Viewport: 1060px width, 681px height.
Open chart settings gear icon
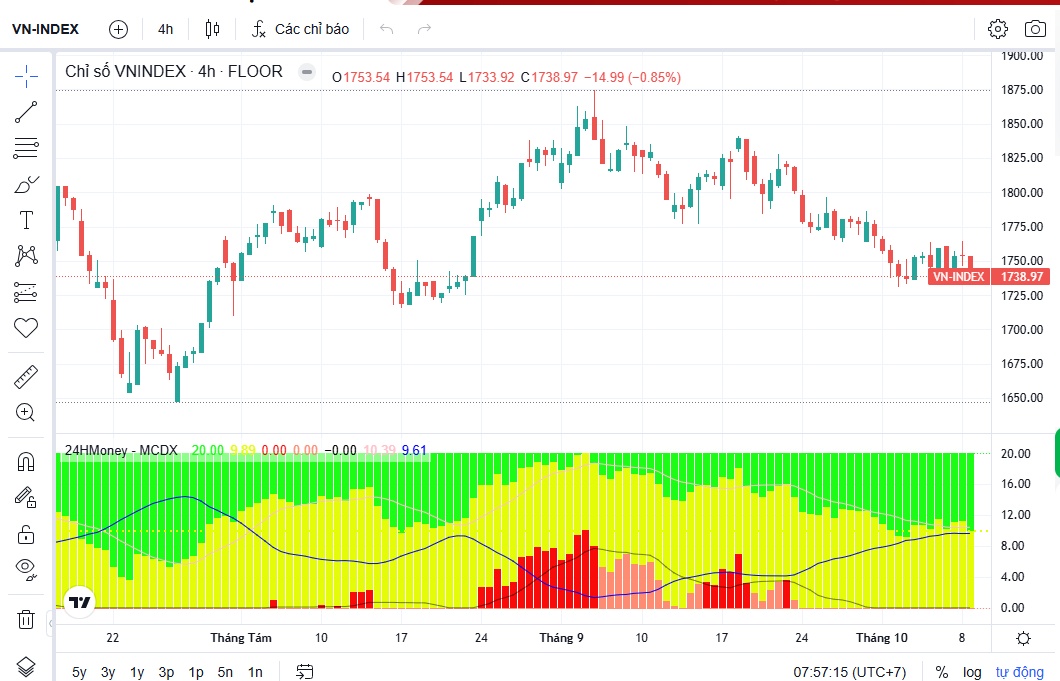(998, 29)
